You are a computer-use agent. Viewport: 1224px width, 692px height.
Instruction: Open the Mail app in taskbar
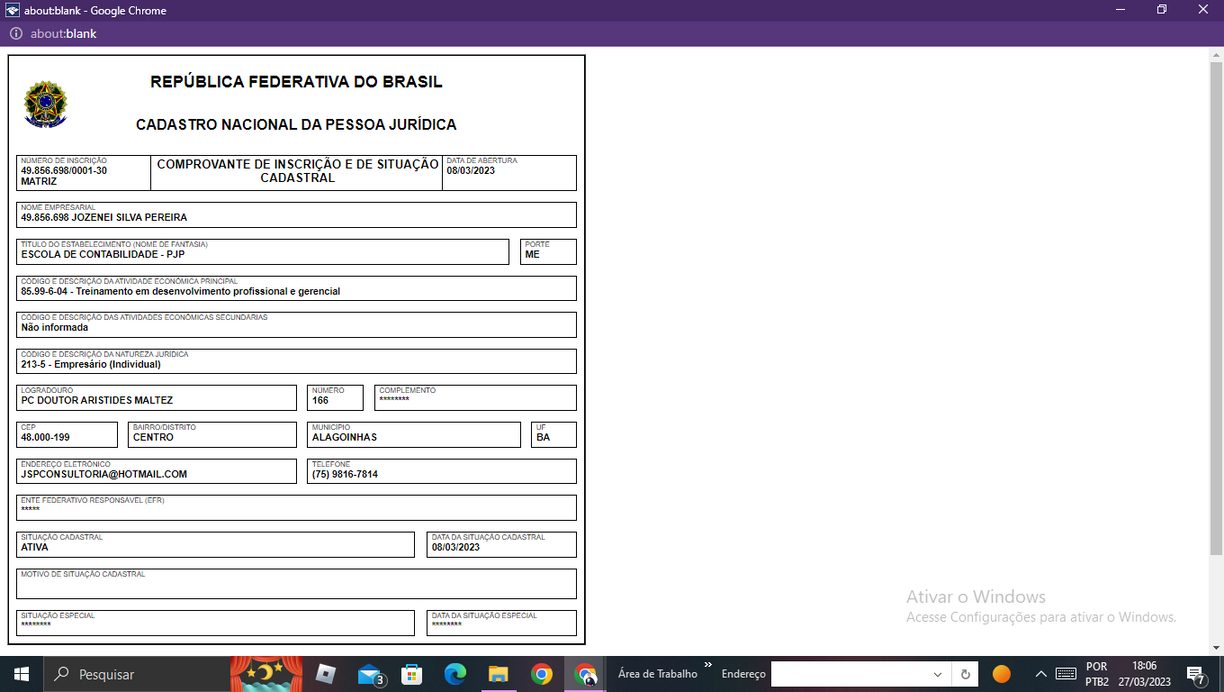370,674
